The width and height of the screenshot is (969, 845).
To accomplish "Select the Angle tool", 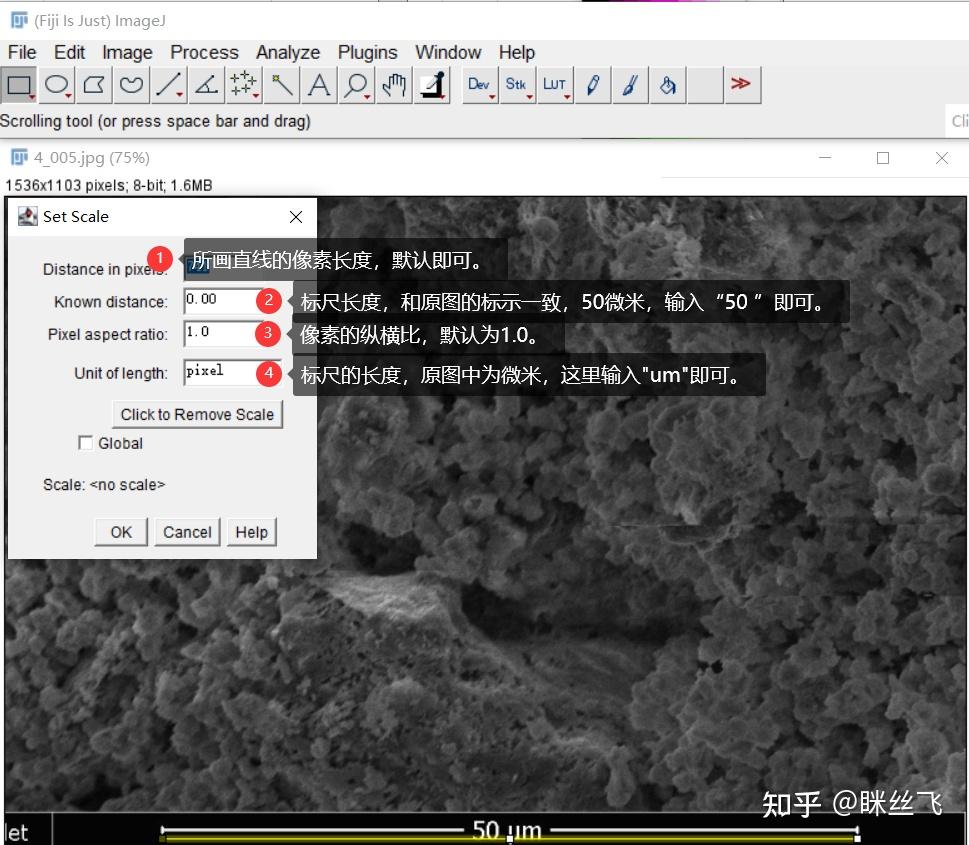I will coord(206,85).
